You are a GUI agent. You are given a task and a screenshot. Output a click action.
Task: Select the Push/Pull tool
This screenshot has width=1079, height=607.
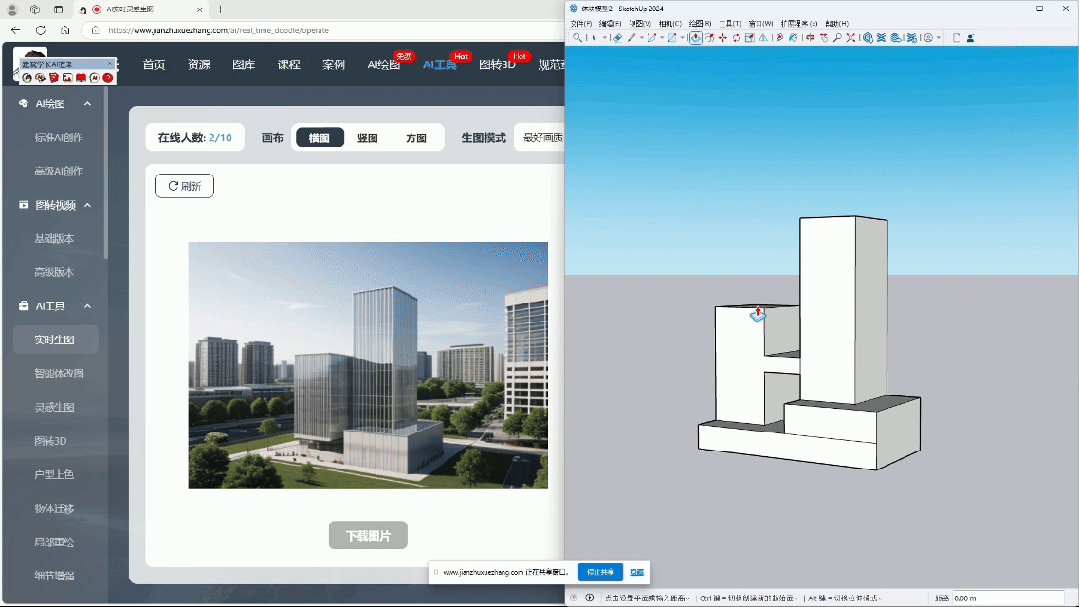(696, 38)
